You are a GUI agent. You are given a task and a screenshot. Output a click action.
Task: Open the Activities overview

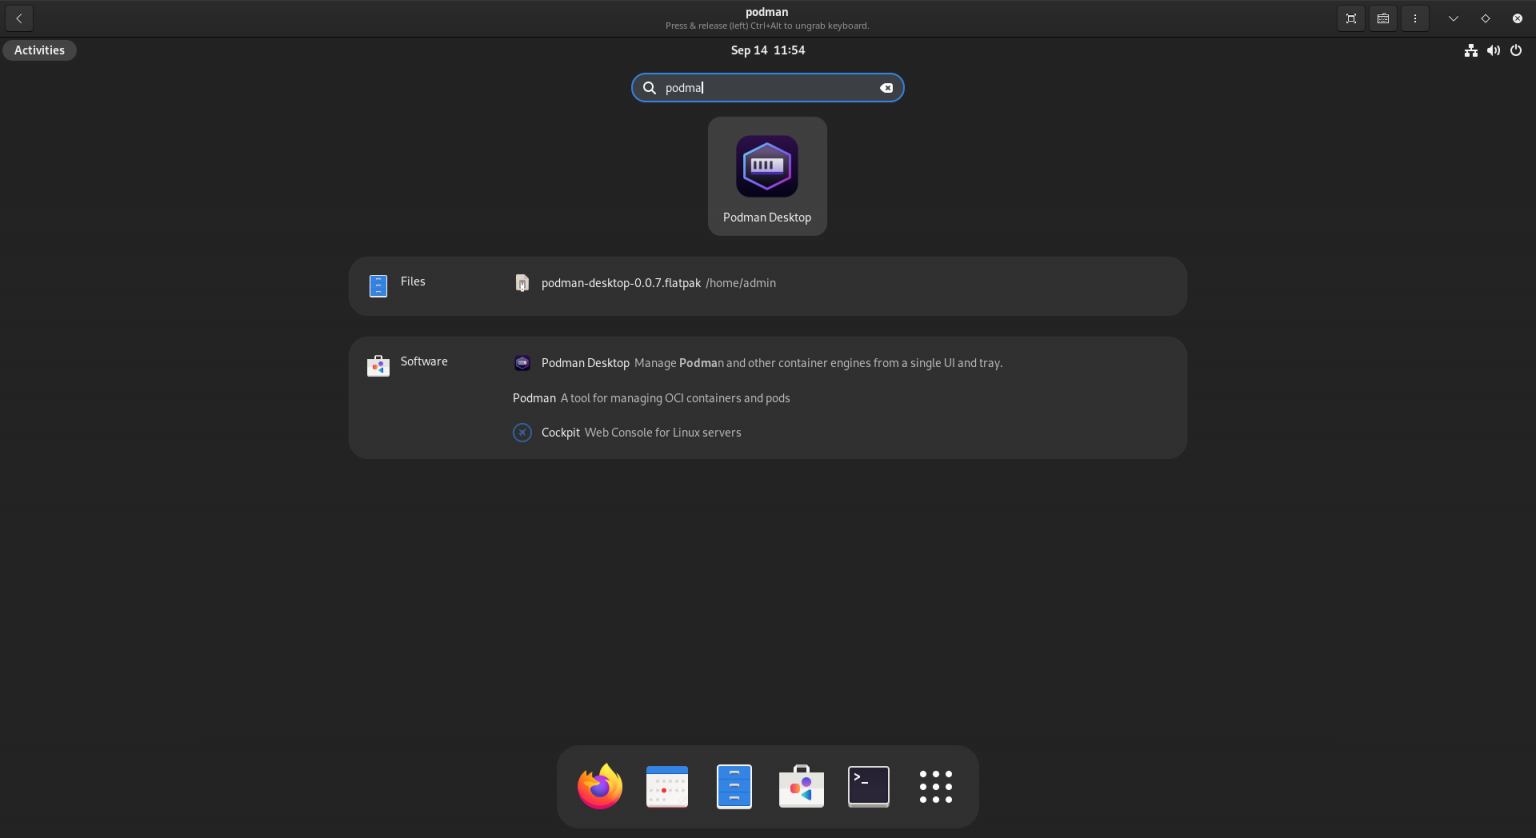(39, 50)
